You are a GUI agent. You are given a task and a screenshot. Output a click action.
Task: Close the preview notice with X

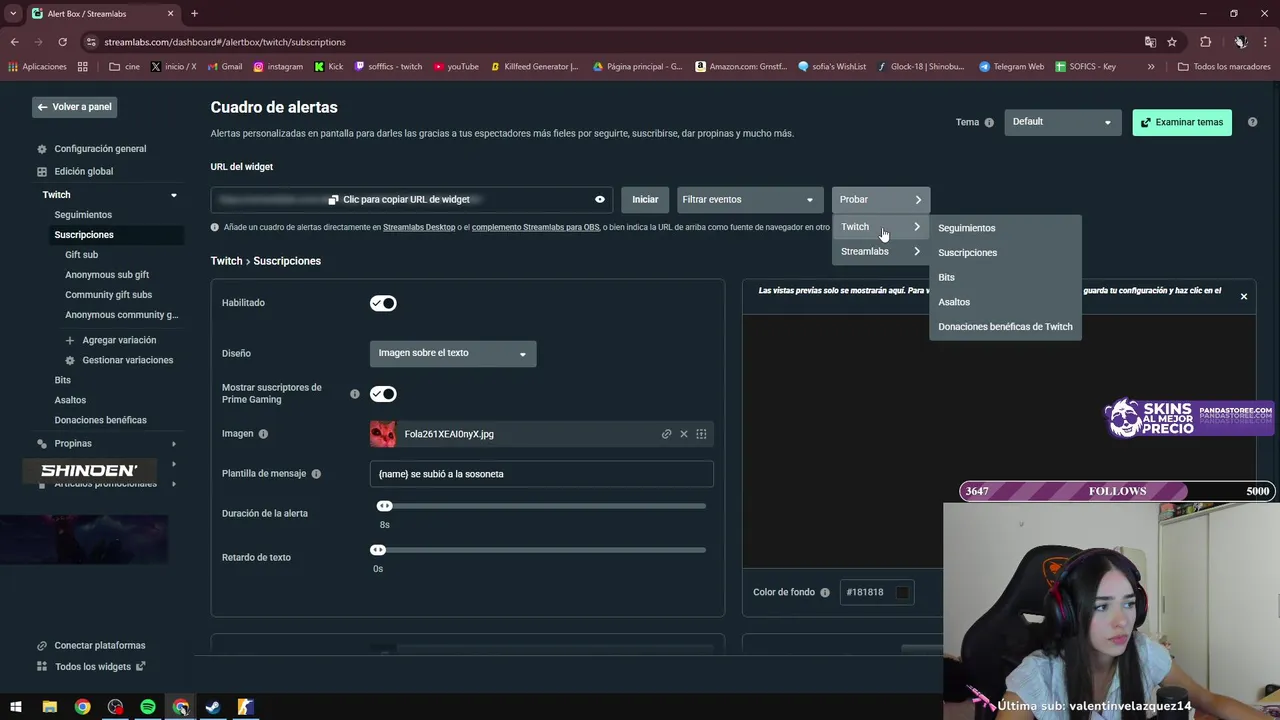point(1244,296)
